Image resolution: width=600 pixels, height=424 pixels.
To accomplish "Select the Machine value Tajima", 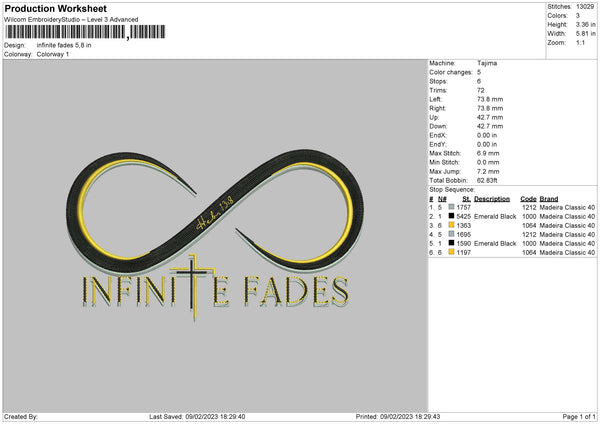I will click(487, 63).
